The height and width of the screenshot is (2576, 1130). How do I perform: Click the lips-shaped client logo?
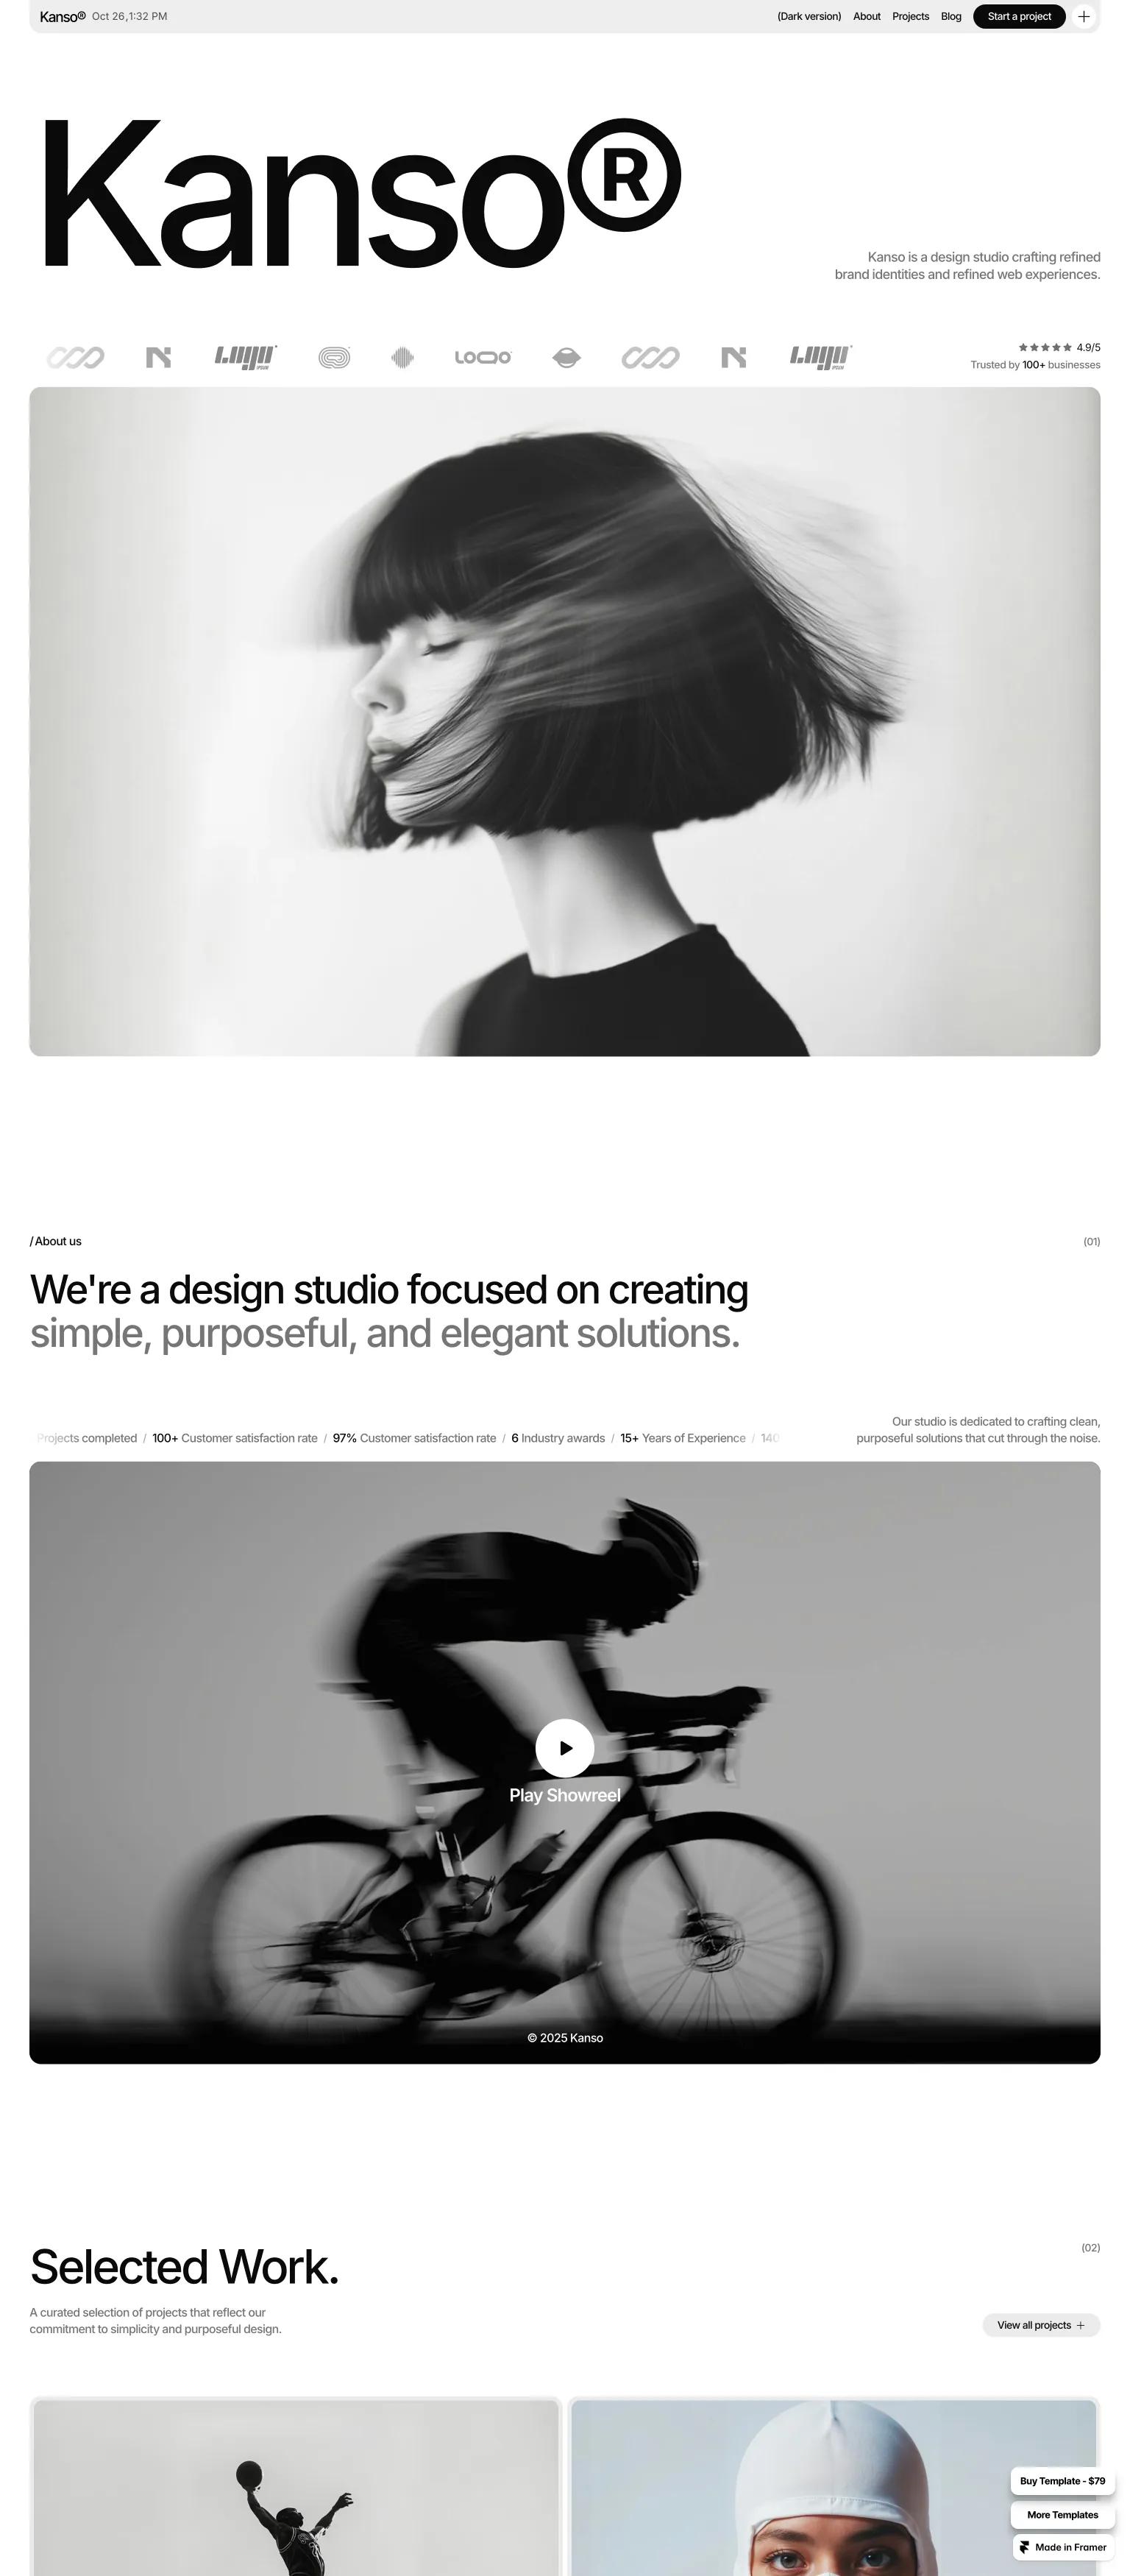(x=566, y=357)
